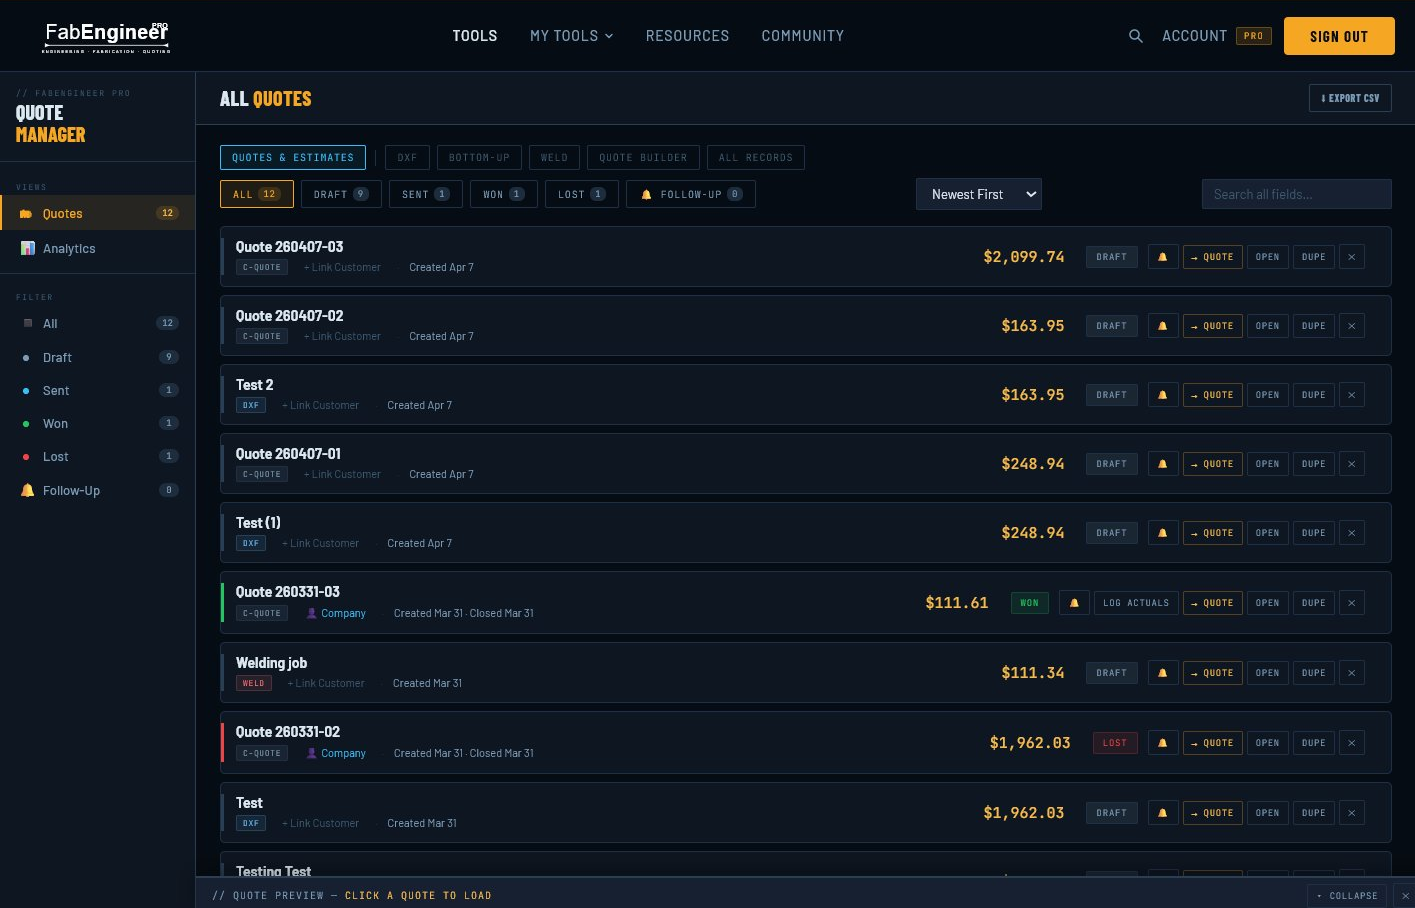Expand the My Tools menu
Viewport: 1415px width, 908px height.
[x=571, y=36]
